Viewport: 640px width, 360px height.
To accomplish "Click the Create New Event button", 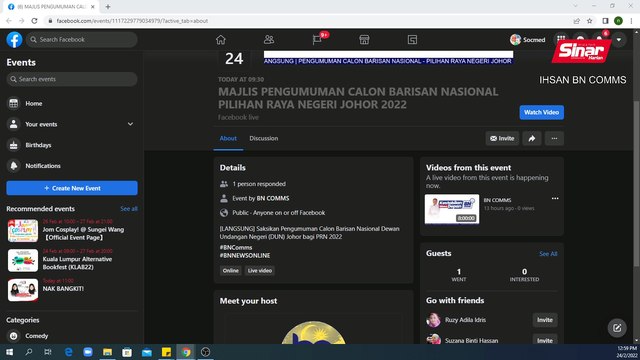I will [x=72, y=188].
